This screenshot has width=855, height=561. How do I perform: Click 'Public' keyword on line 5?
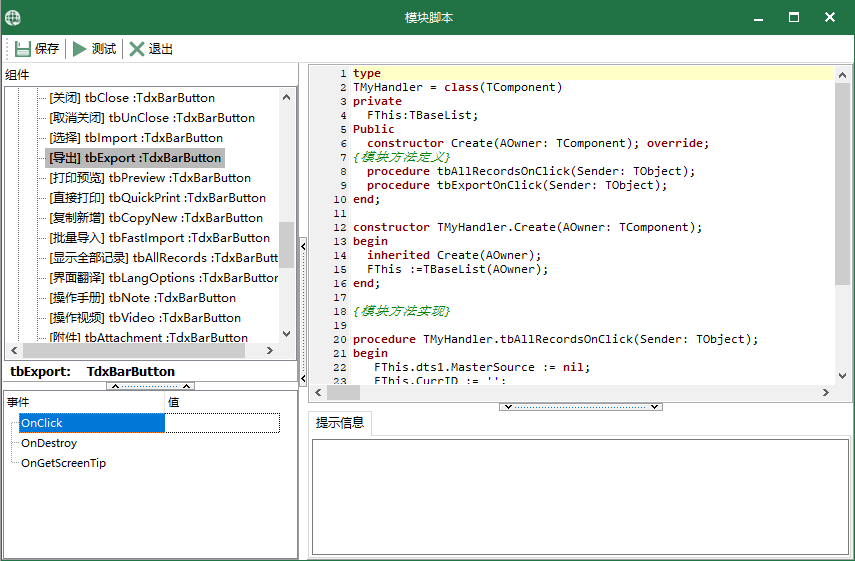374,129
